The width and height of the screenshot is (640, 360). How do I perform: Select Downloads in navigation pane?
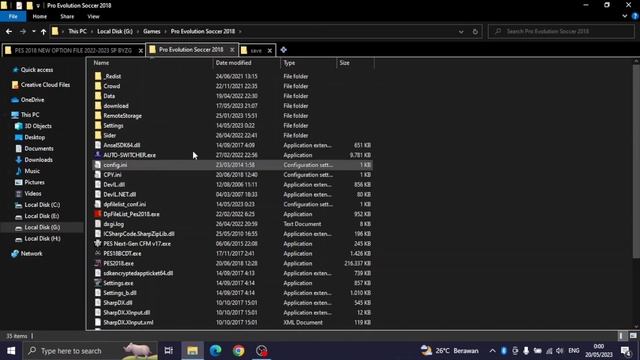pyautogui.click(x=38, y=160)
